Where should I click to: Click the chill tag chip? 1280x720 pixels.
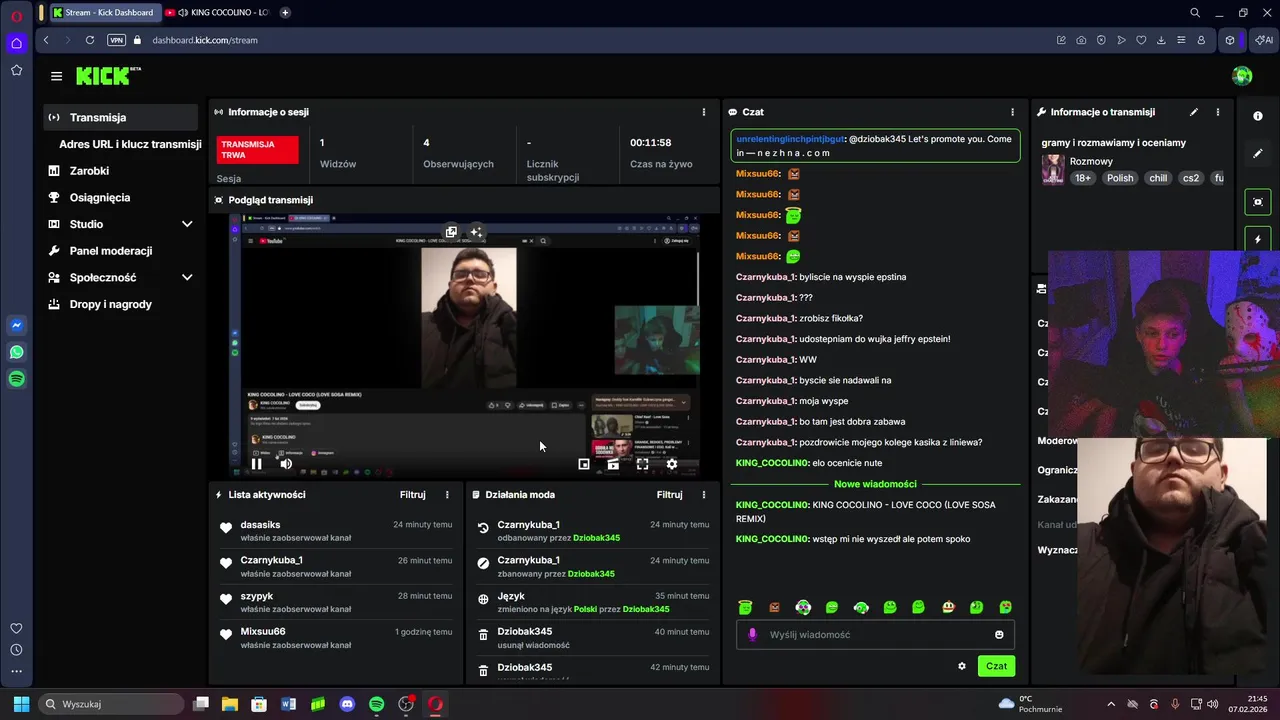click(1158, 178)
